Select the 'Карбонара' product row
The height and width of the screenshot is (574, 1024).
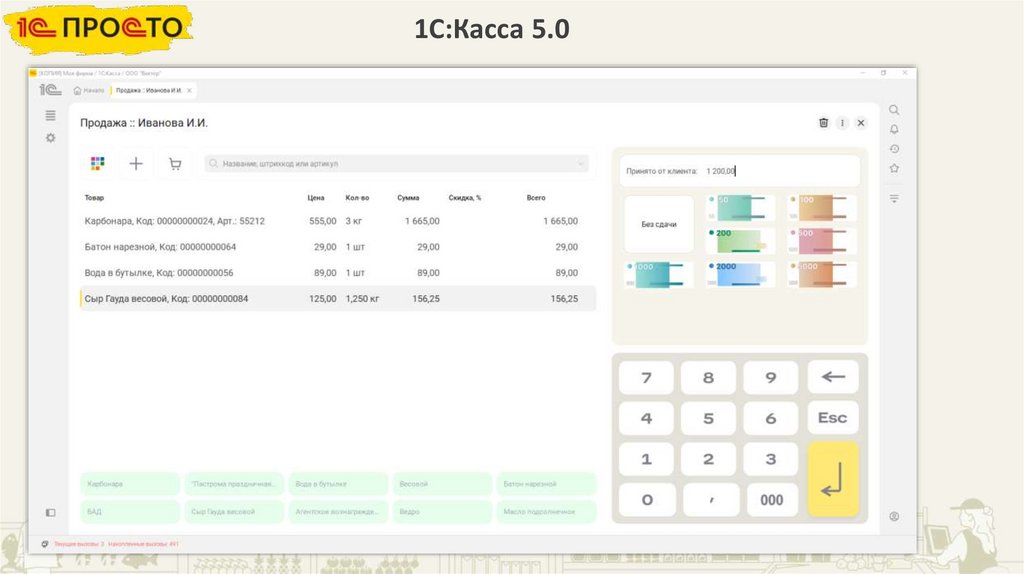[x=338, y=221]
